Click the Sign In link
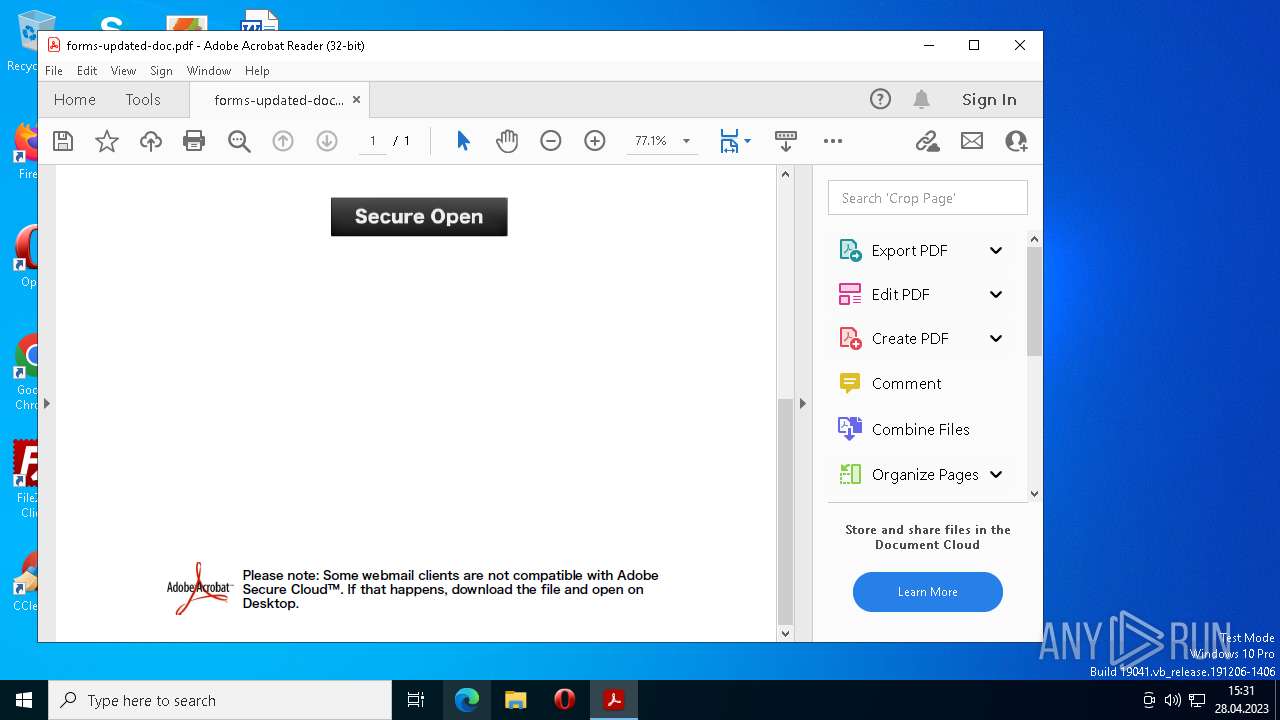The height and width of the screenshot is (720, 1280). coord(989,99)
